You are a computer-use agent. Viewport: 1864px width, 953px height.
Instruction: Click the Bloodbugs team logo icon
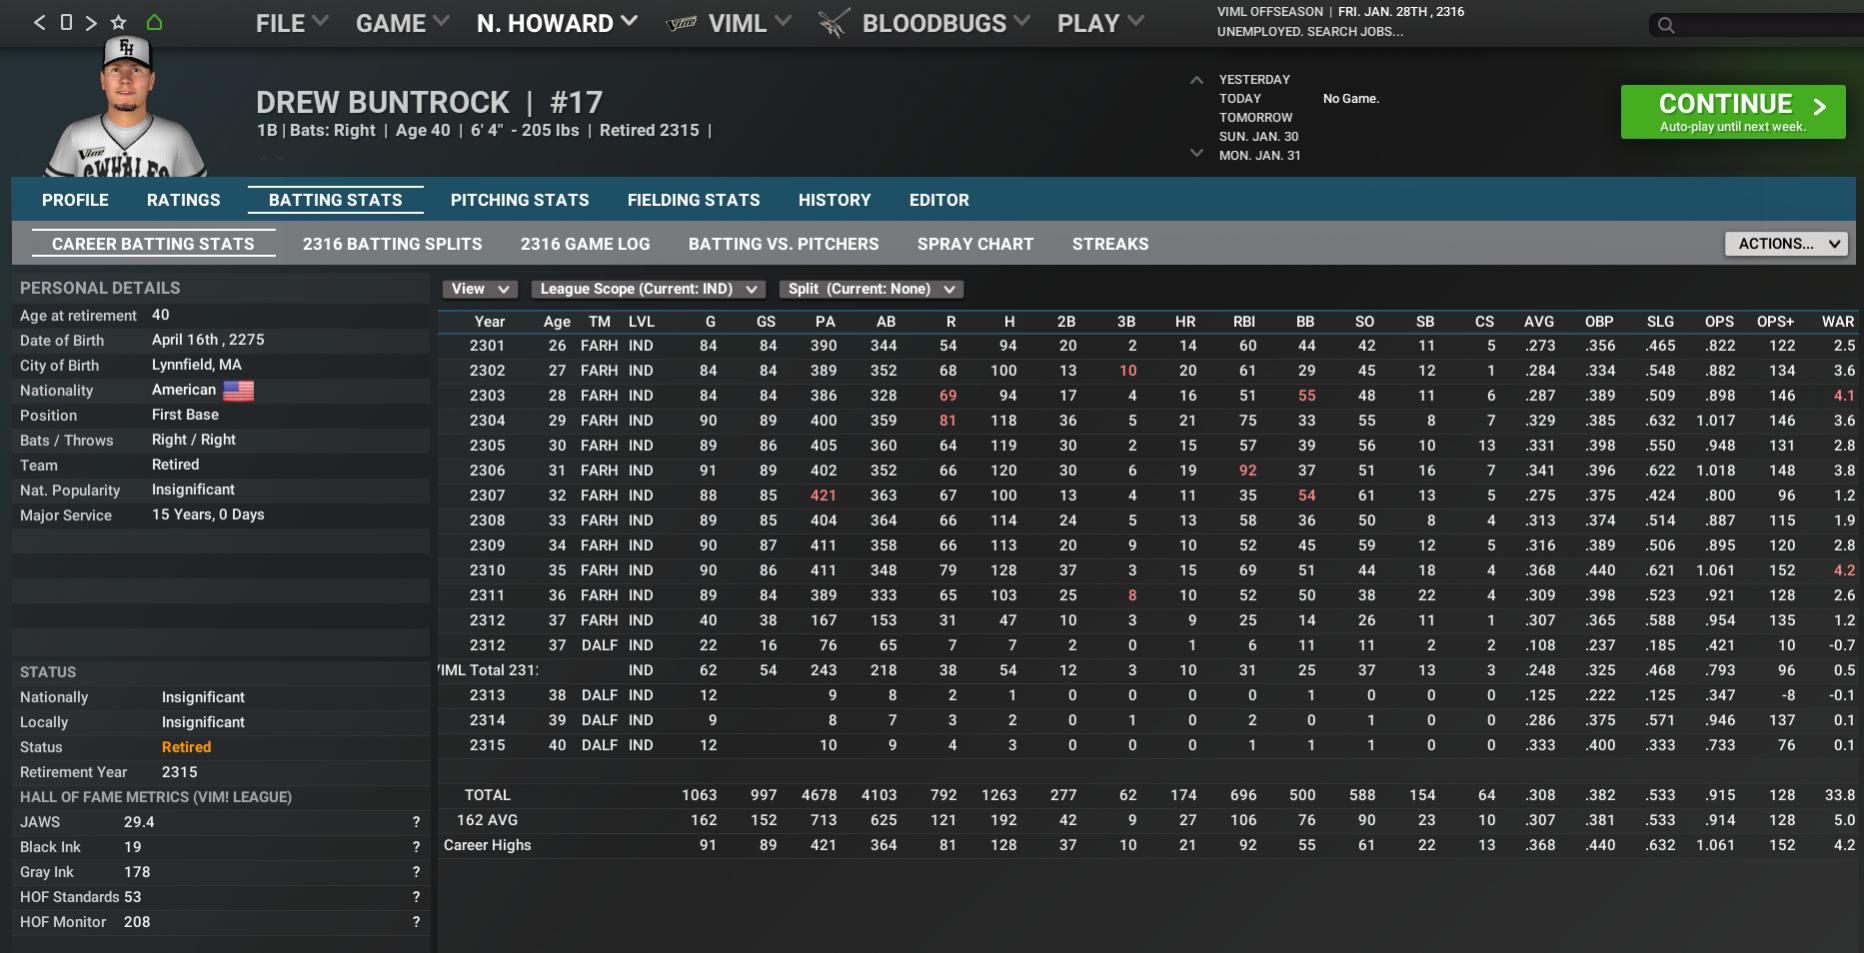tap(833, 23)
